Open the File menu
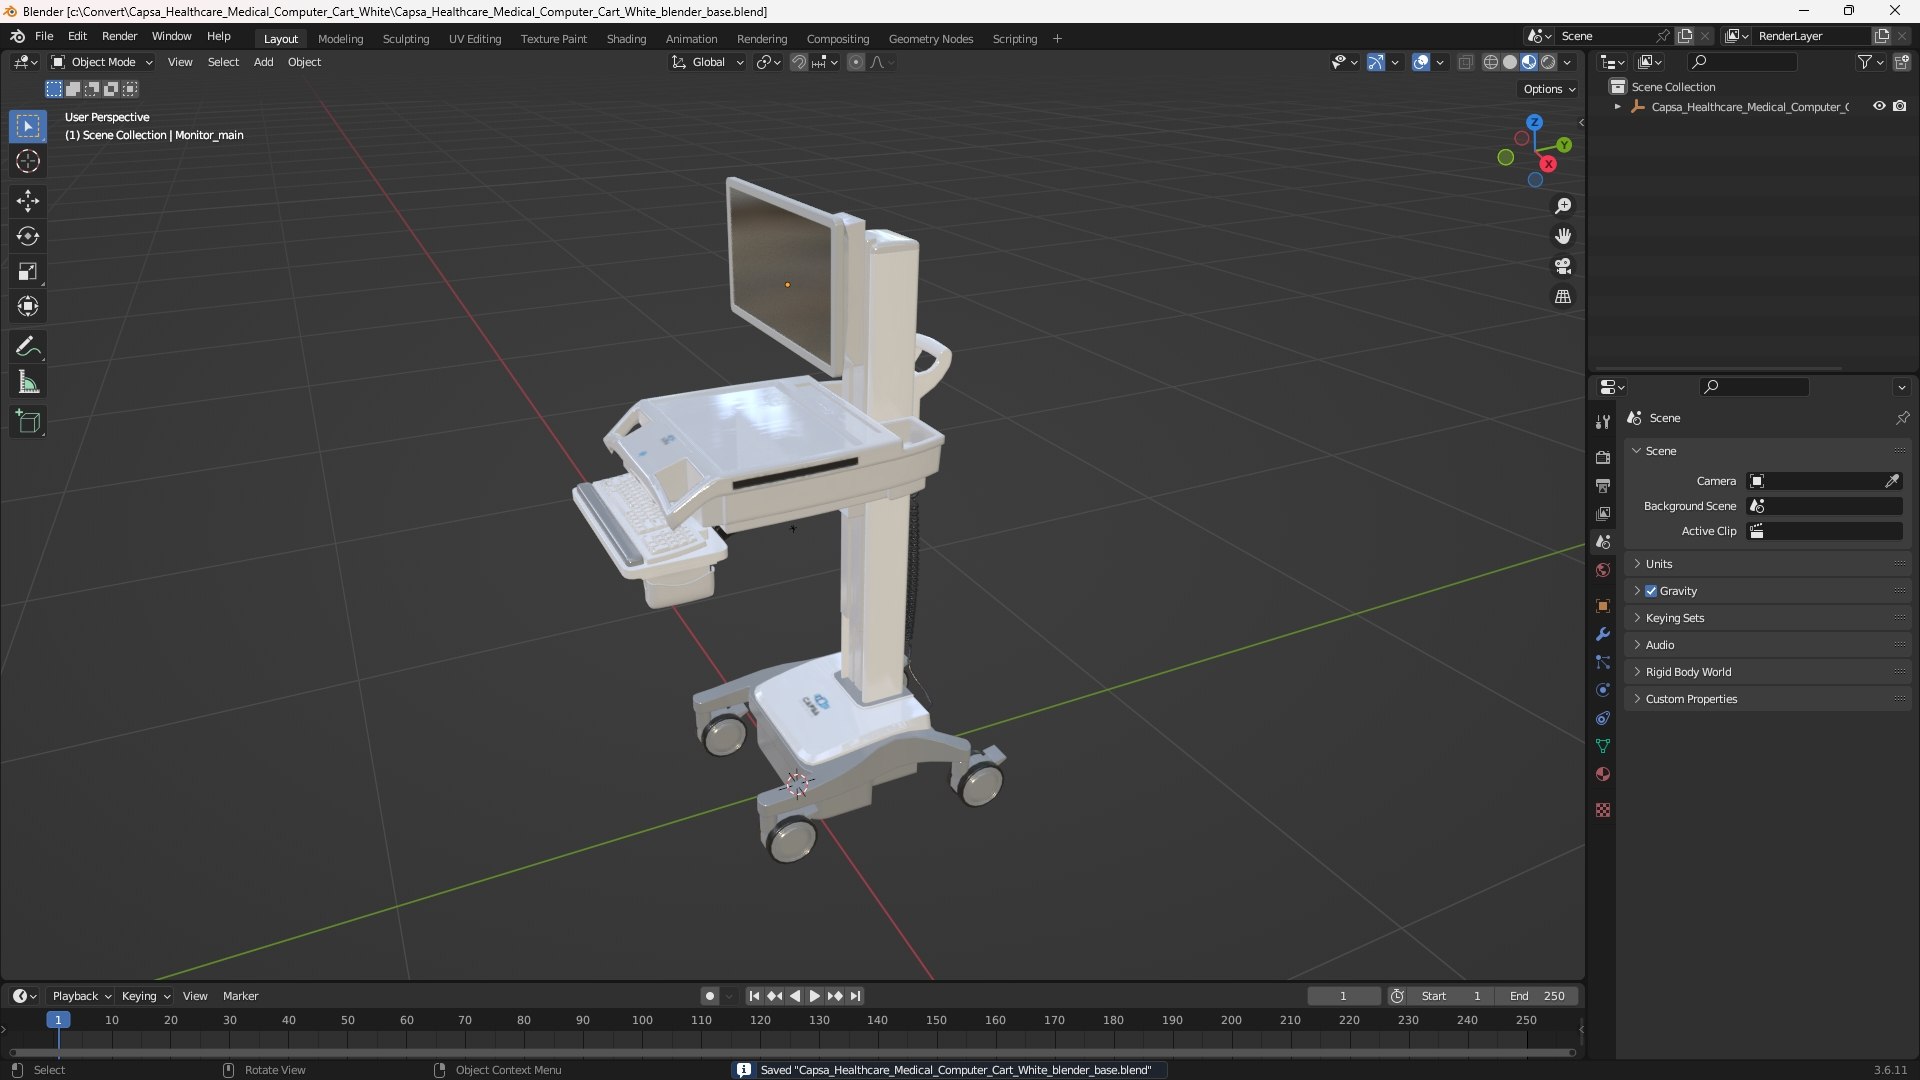Image resolution: width=1920 pixels, height=1080 pixels. [44, 36]
